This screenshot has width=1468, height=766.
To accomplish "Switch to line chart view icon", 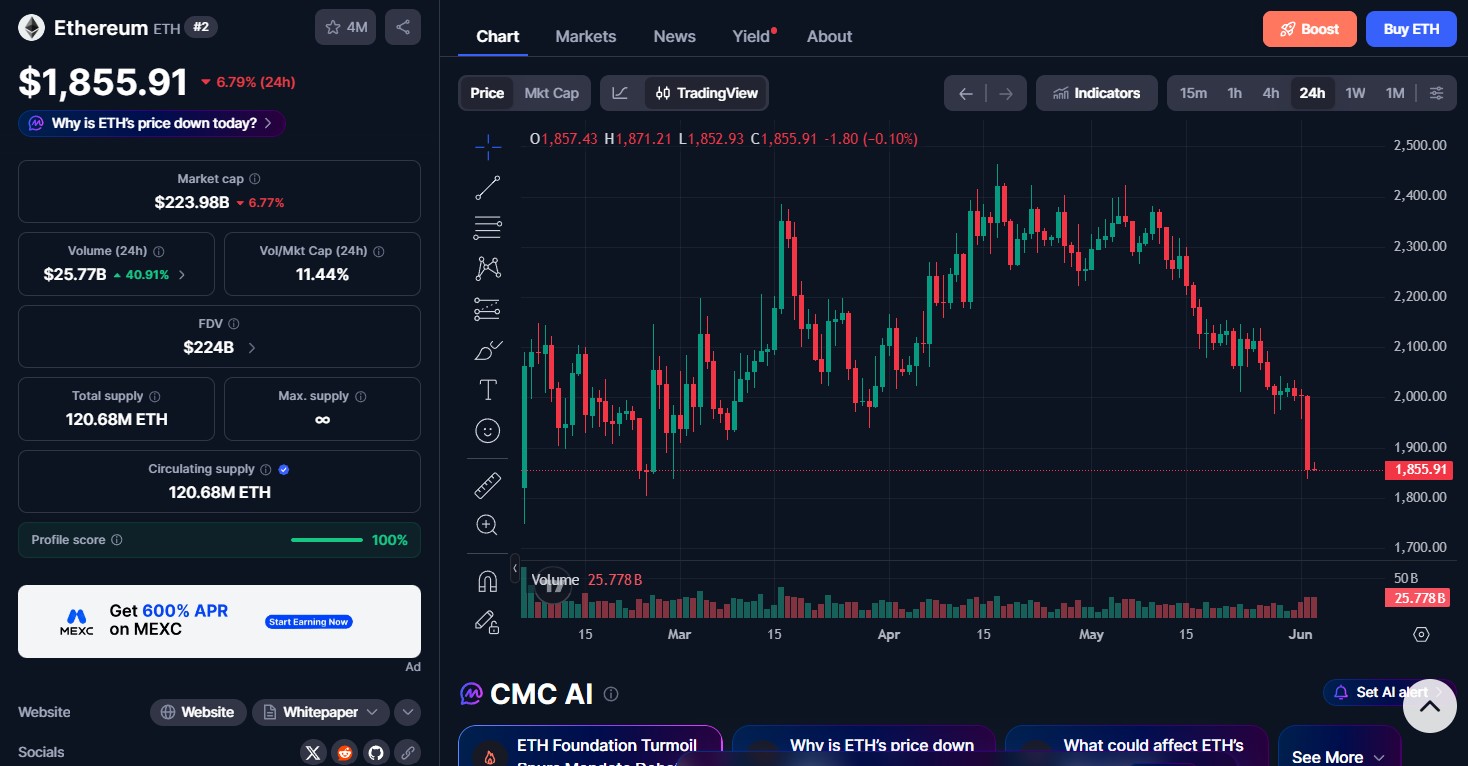I will (x=621, y=93).
